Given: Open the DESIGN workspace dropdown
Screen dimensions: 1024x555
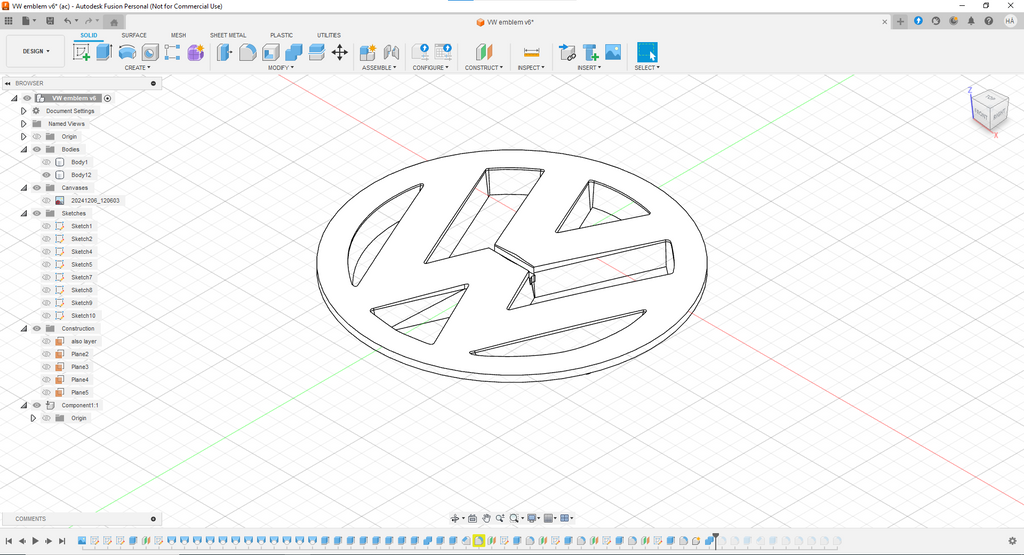Looking at the screenshot, I should 36,51.
